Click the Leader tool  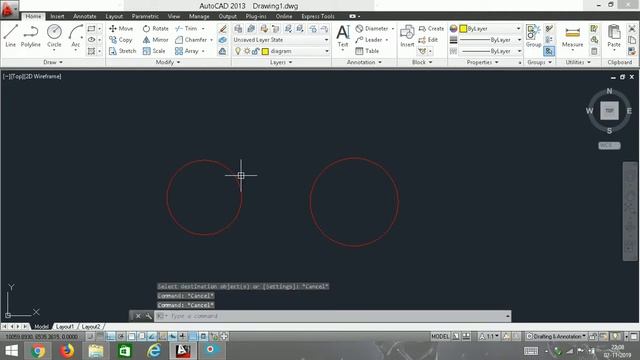coord(369,40)
